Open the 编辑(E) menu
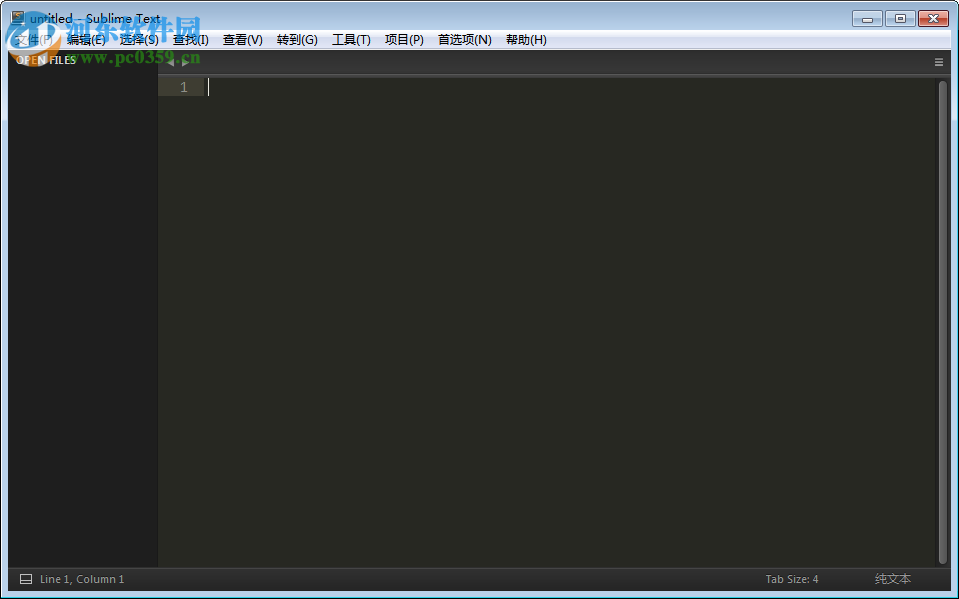959x599 pixels. coord(86,40)
